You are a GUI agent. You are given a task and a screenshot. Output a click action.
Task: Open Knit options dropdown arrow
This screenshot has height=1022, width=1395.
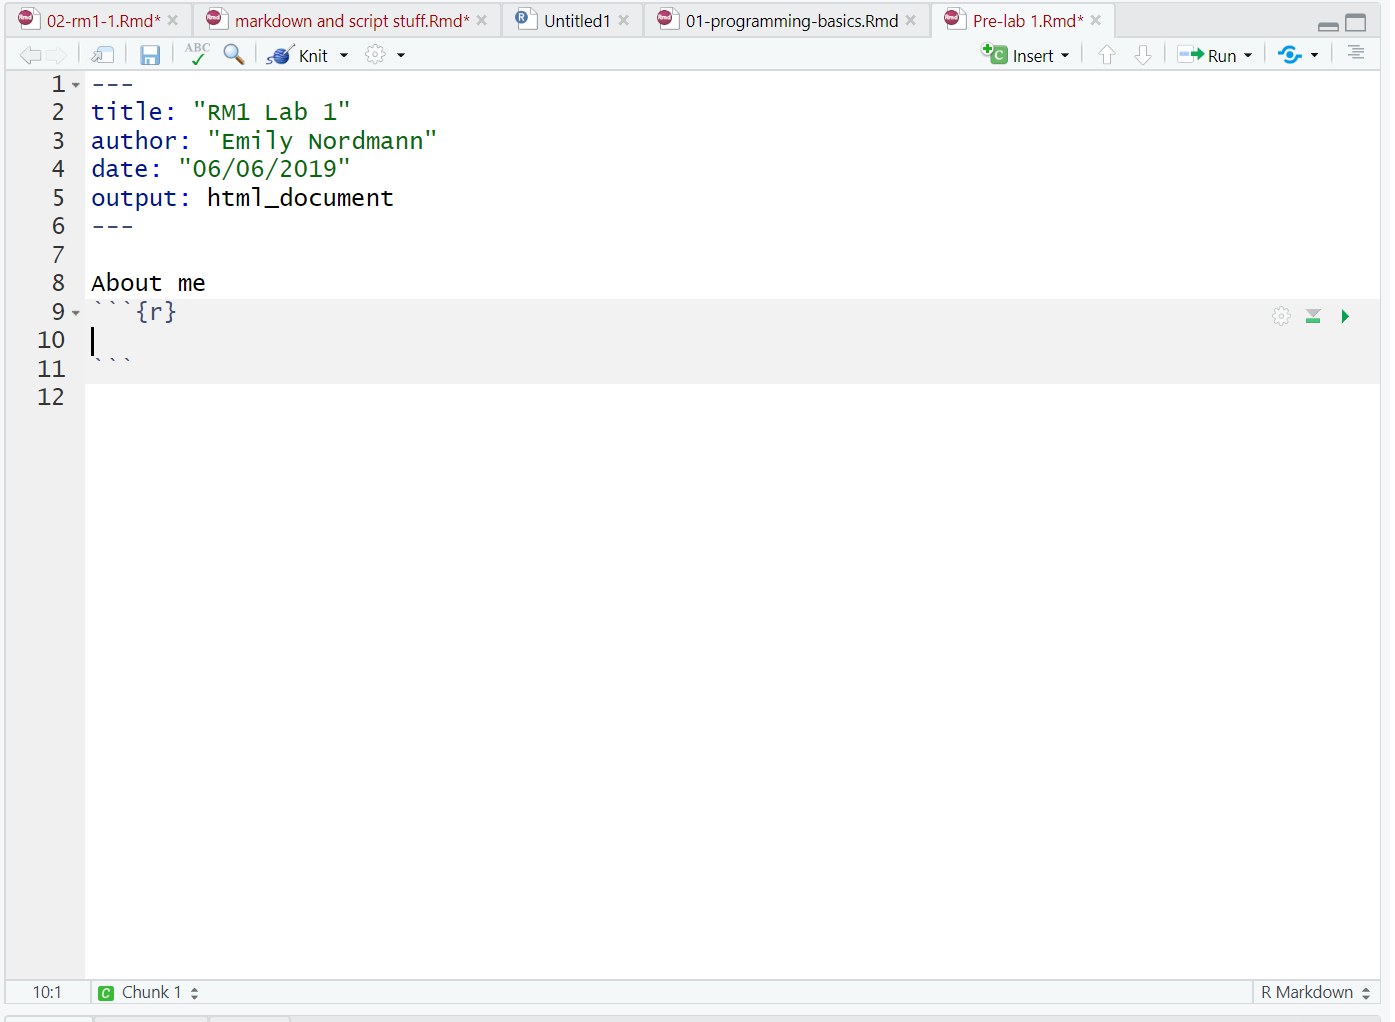[344, 56]
